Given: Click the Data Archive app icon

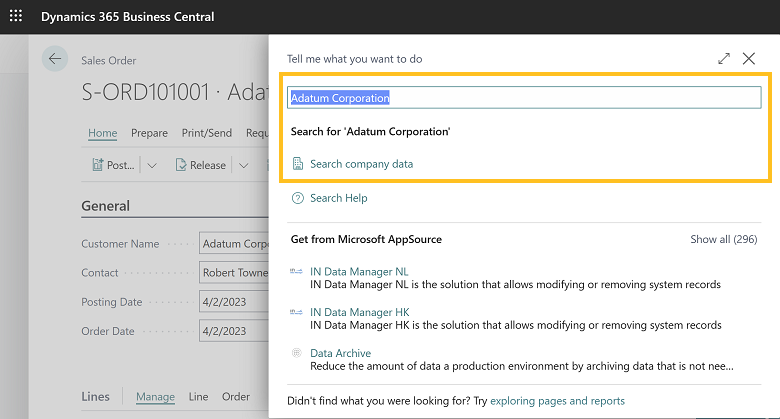Looking at the screenshot, I should [297, 353].
